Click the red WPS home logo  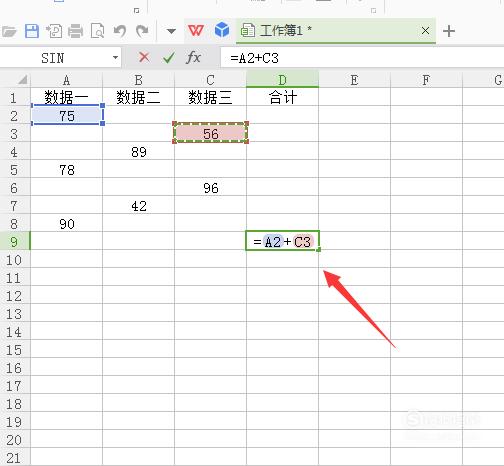196,31
